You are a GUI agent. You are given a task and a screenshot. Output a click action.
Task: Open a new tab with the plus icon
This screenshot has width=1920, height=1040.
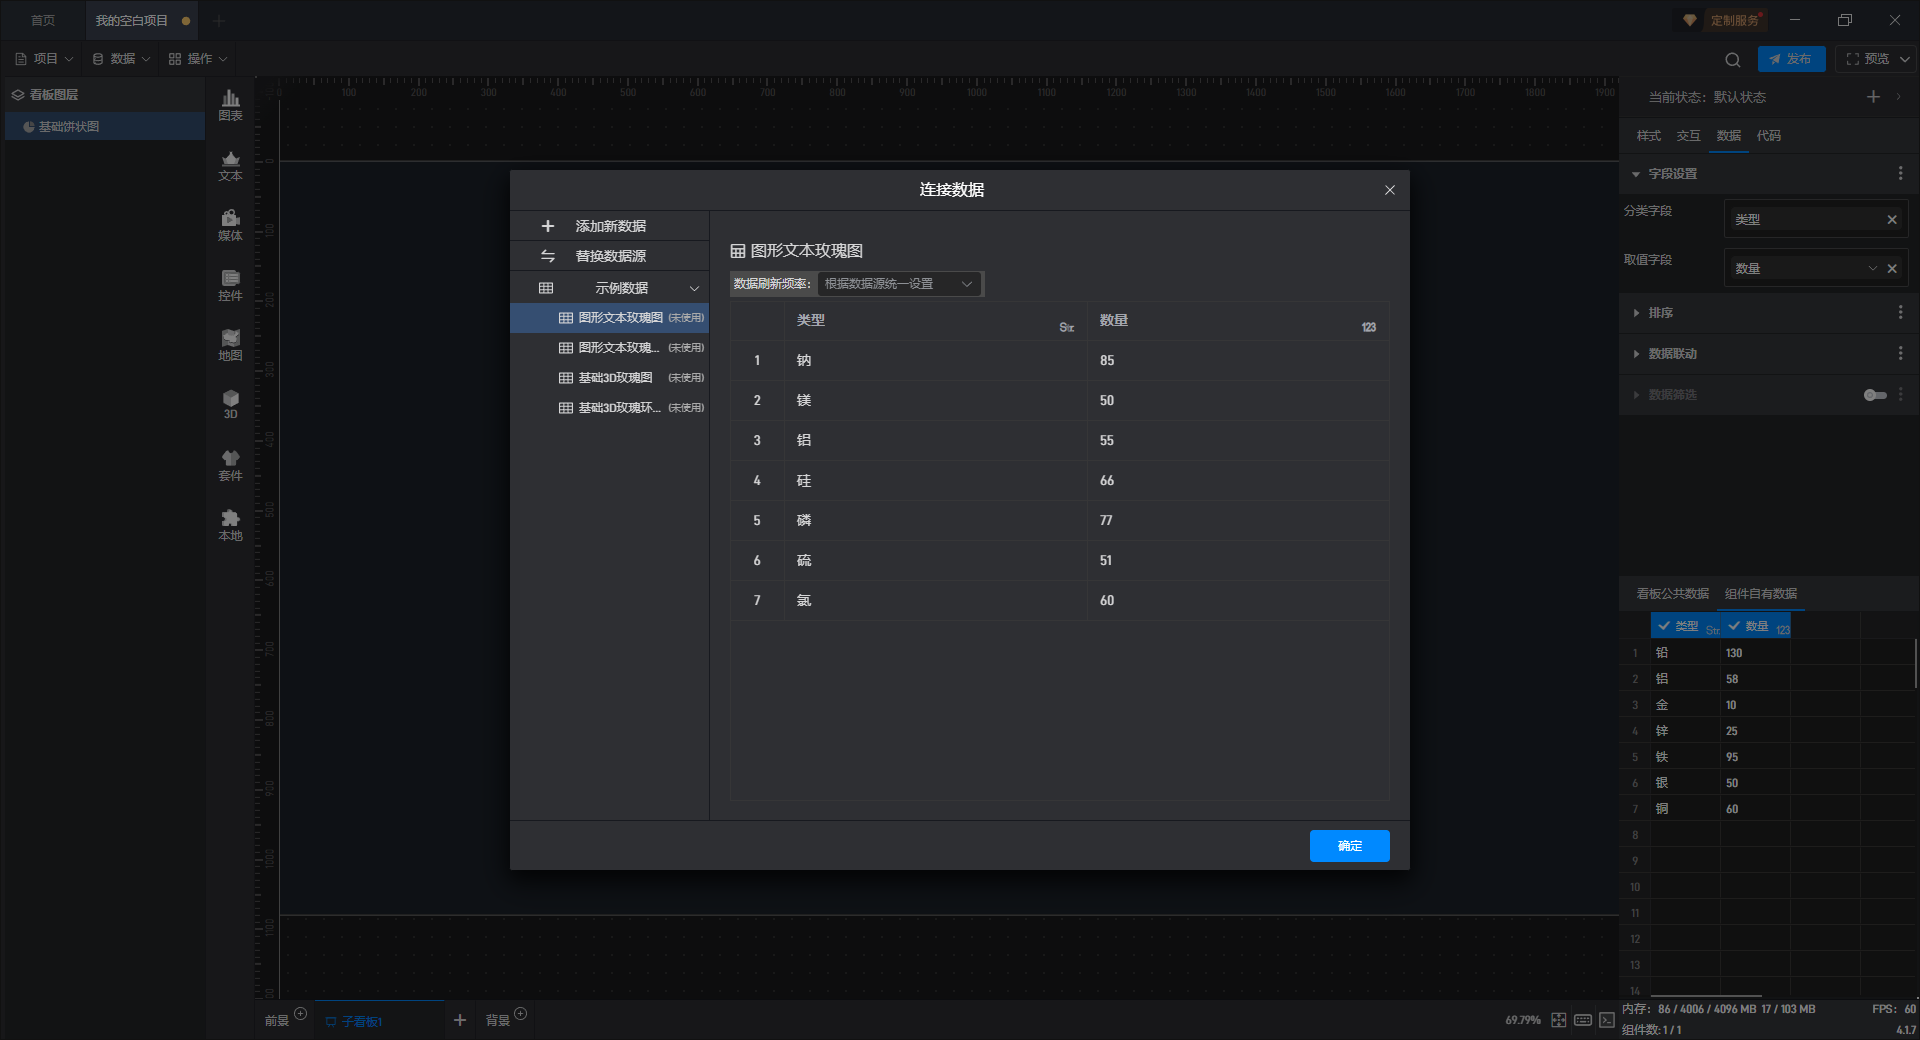pyautogui.click(x=219, y=20)
